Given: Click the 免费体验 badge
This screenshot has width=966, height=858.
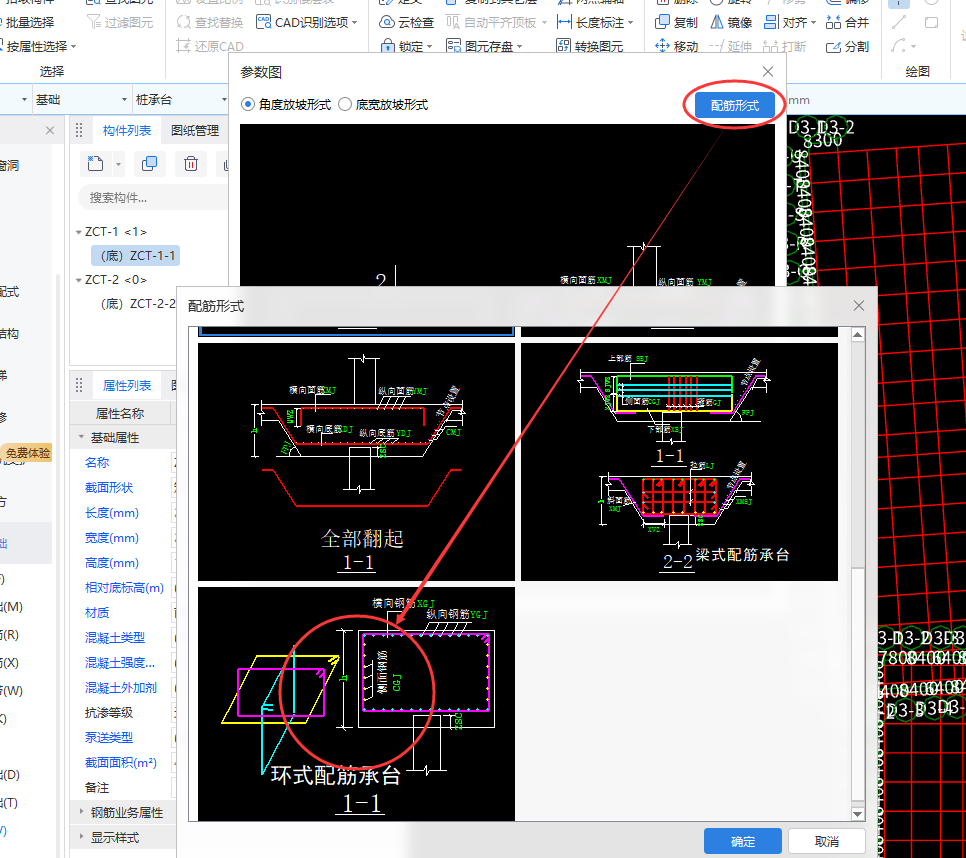Looking at the screenshot, I should pos(28,453).
